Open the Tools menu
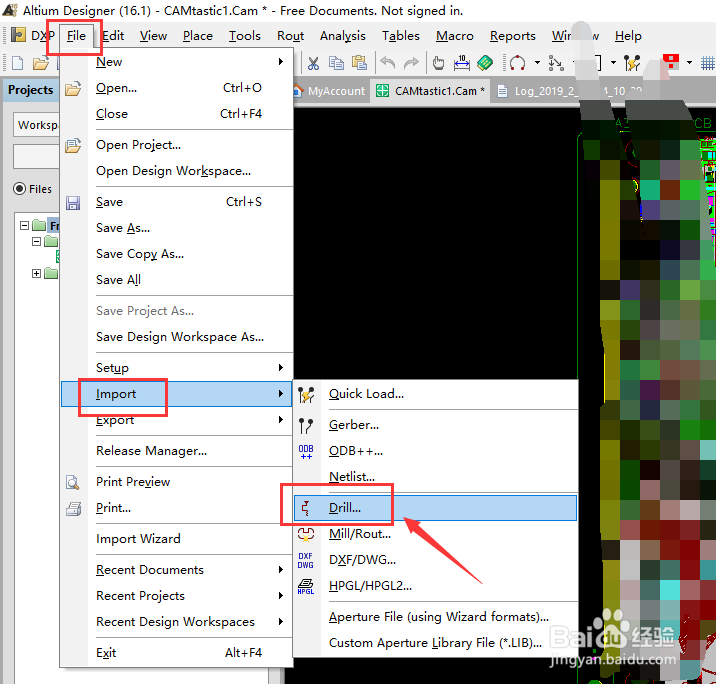The image size is (716, 684). pos(245,36)
